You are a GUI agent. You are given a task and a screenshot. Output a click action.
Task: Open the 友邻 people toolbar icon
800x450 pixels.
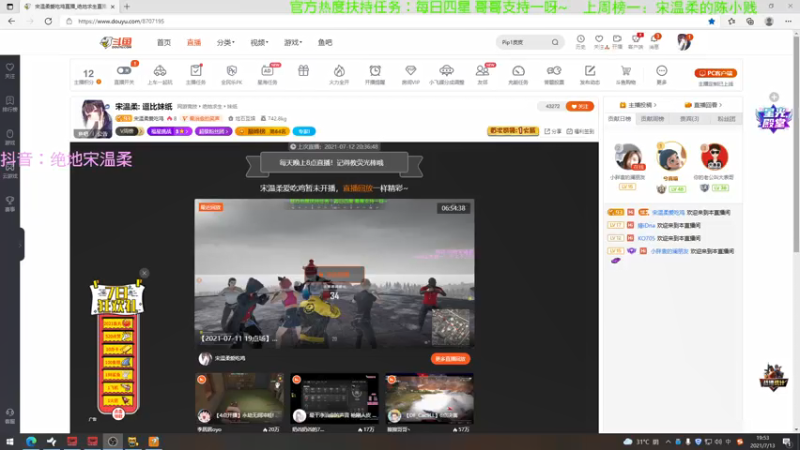482,74
